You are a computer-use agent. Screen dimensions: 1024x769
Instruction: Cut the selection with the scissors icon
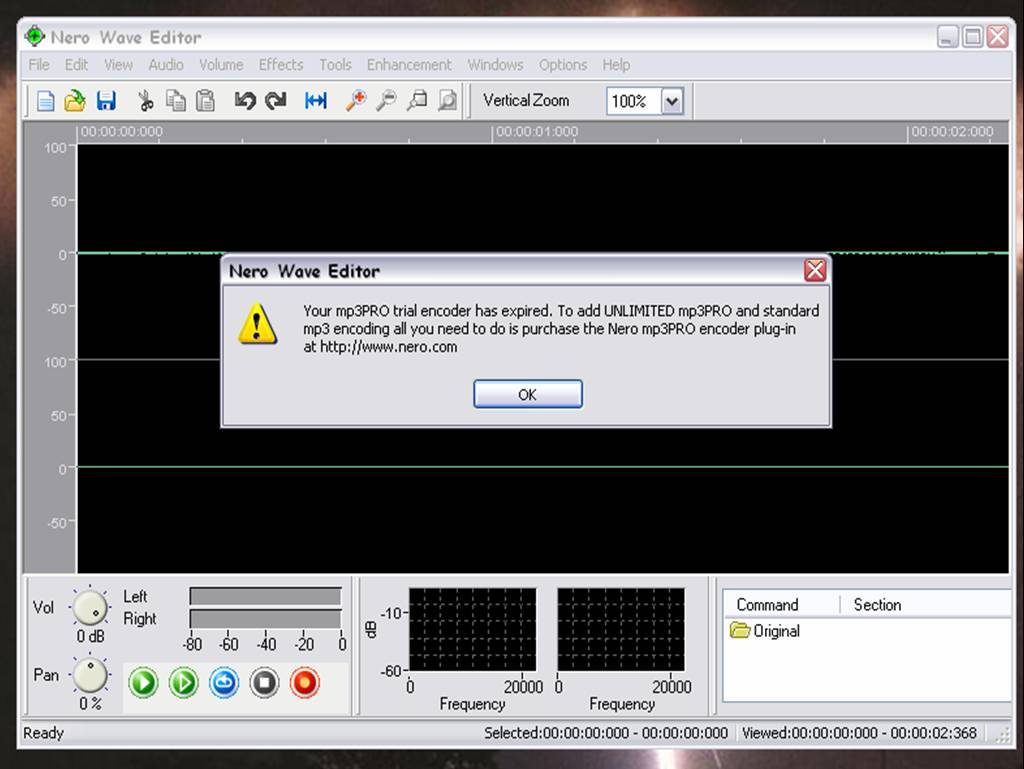[146, 101]
